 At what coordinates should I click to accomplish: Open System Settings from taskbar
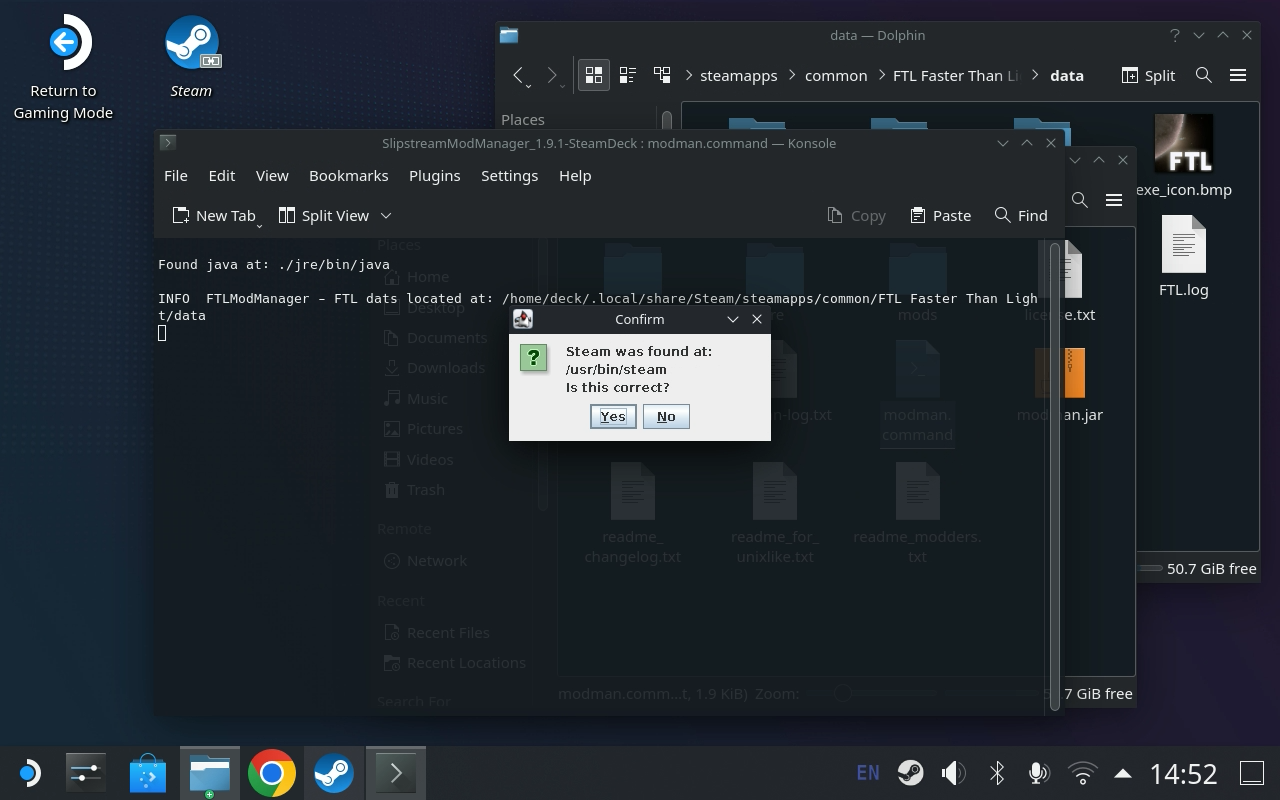coord(85,773)
